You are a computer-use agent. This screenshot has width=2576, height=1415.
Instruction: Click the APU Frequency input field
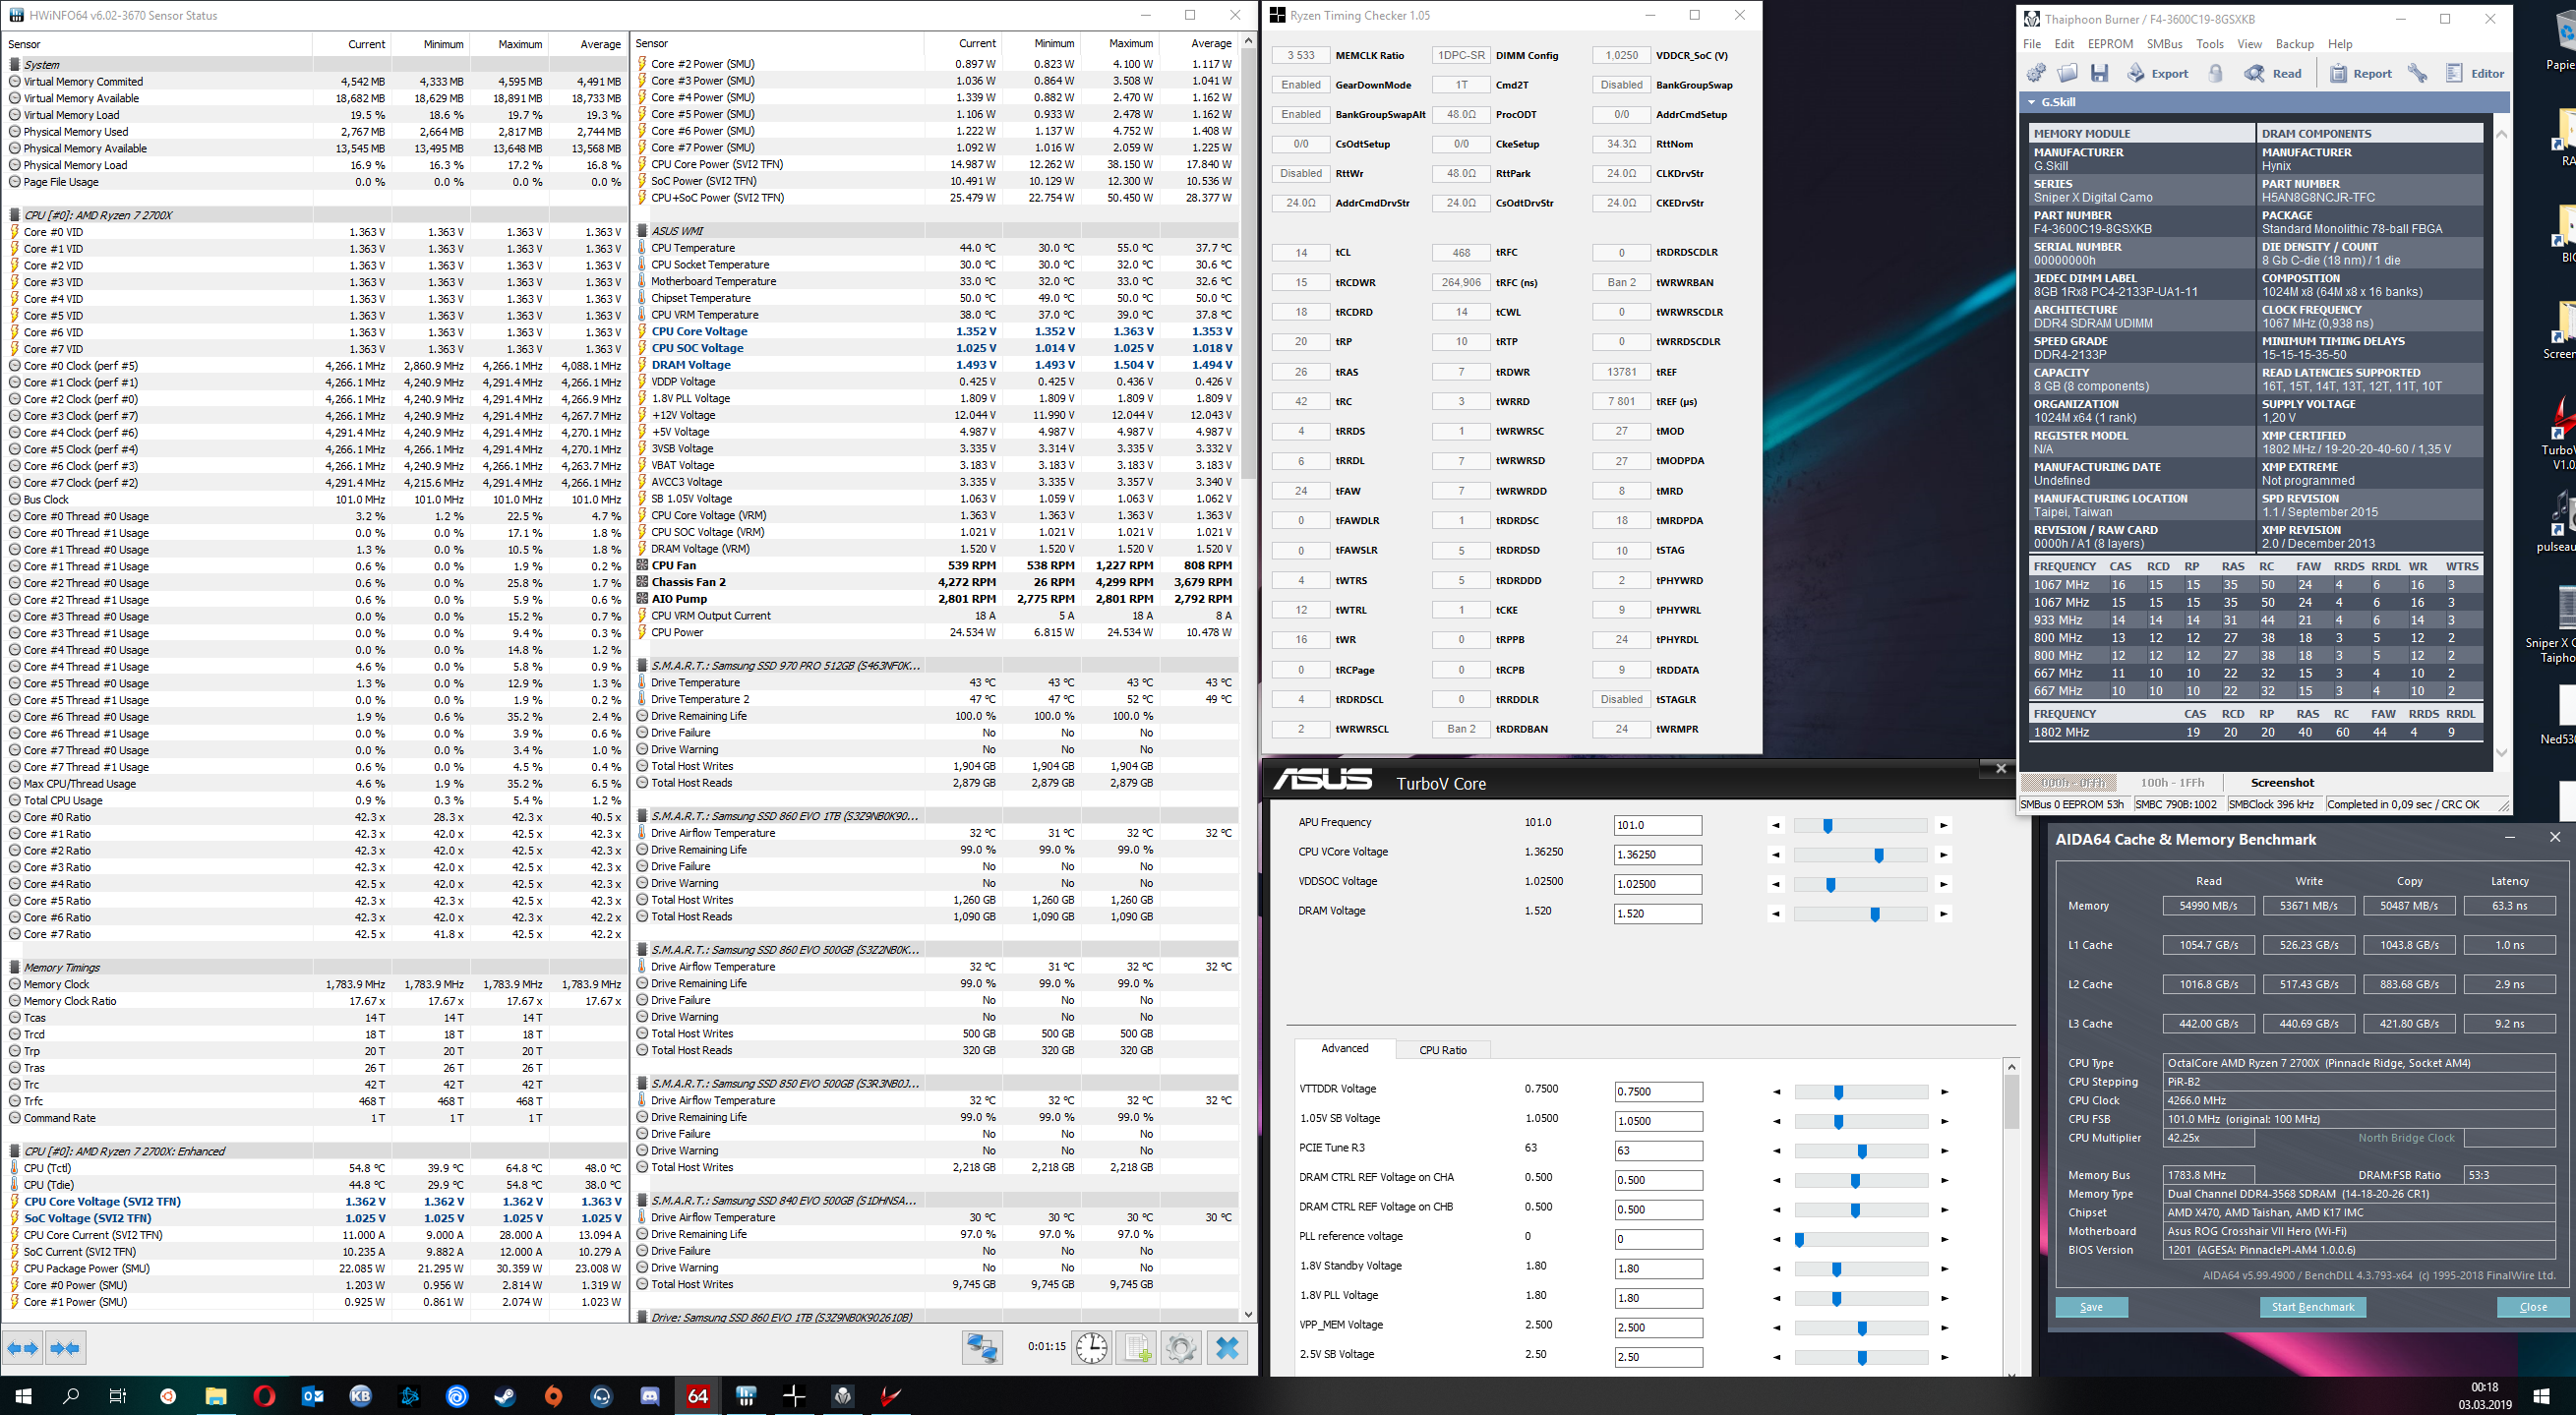(x=1657, y=825)
